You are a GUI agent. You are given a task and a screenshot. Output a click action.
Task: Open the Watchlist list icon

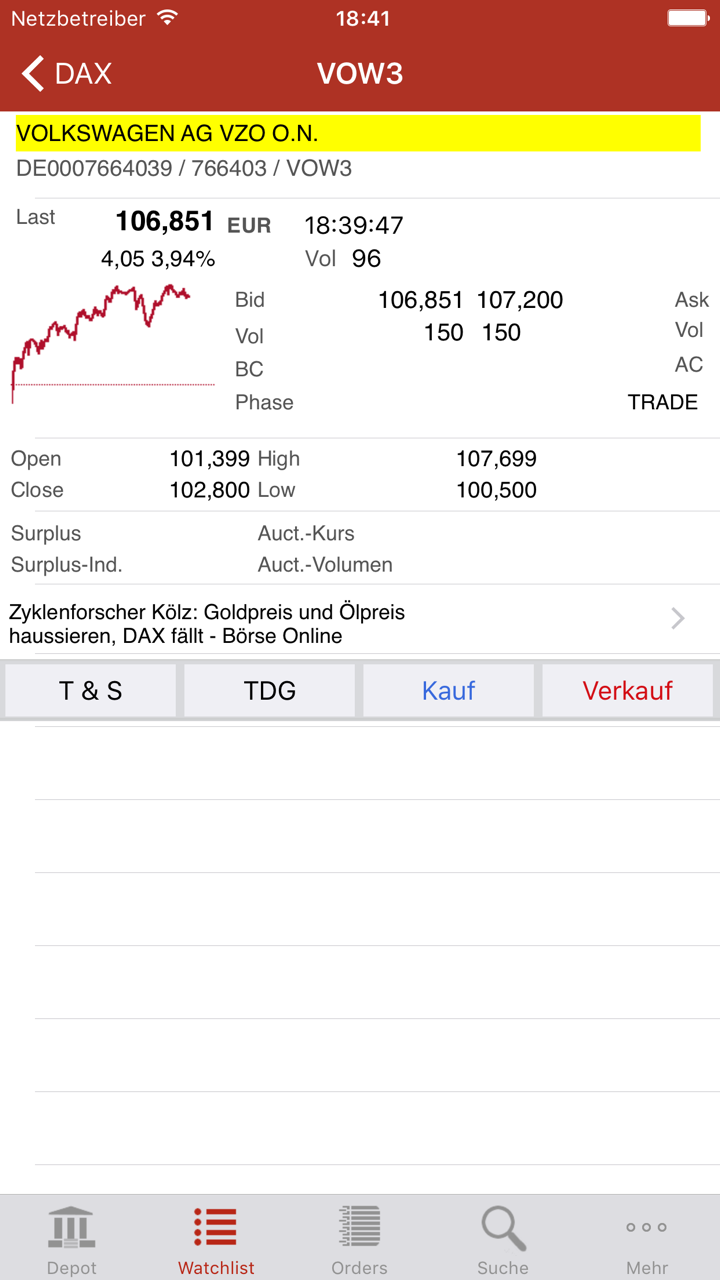click(216, 1228)
